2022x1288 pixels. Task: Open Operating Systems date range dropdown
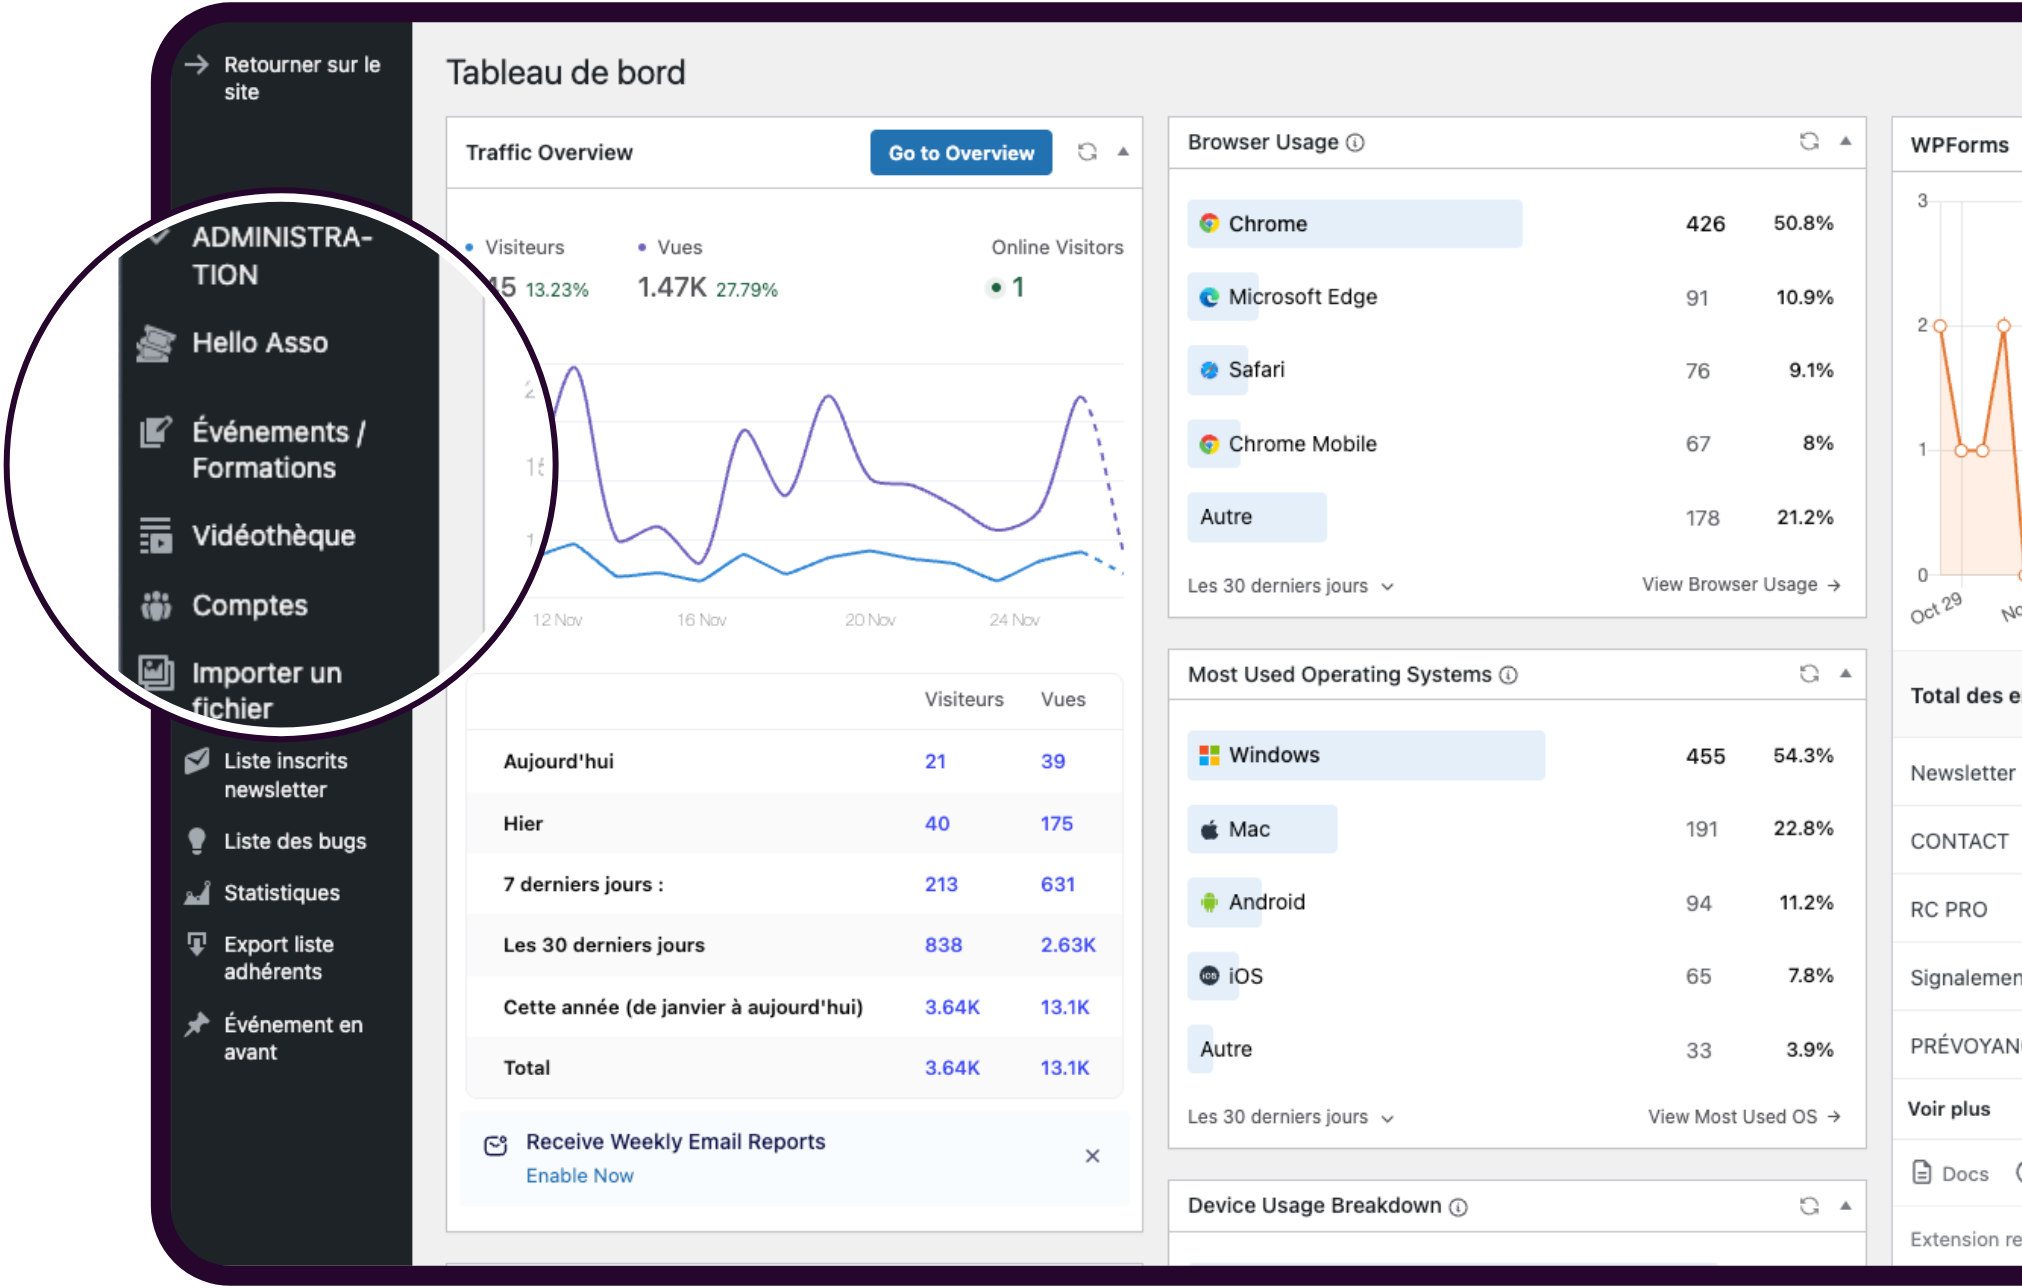[x=1290, y=1117]
